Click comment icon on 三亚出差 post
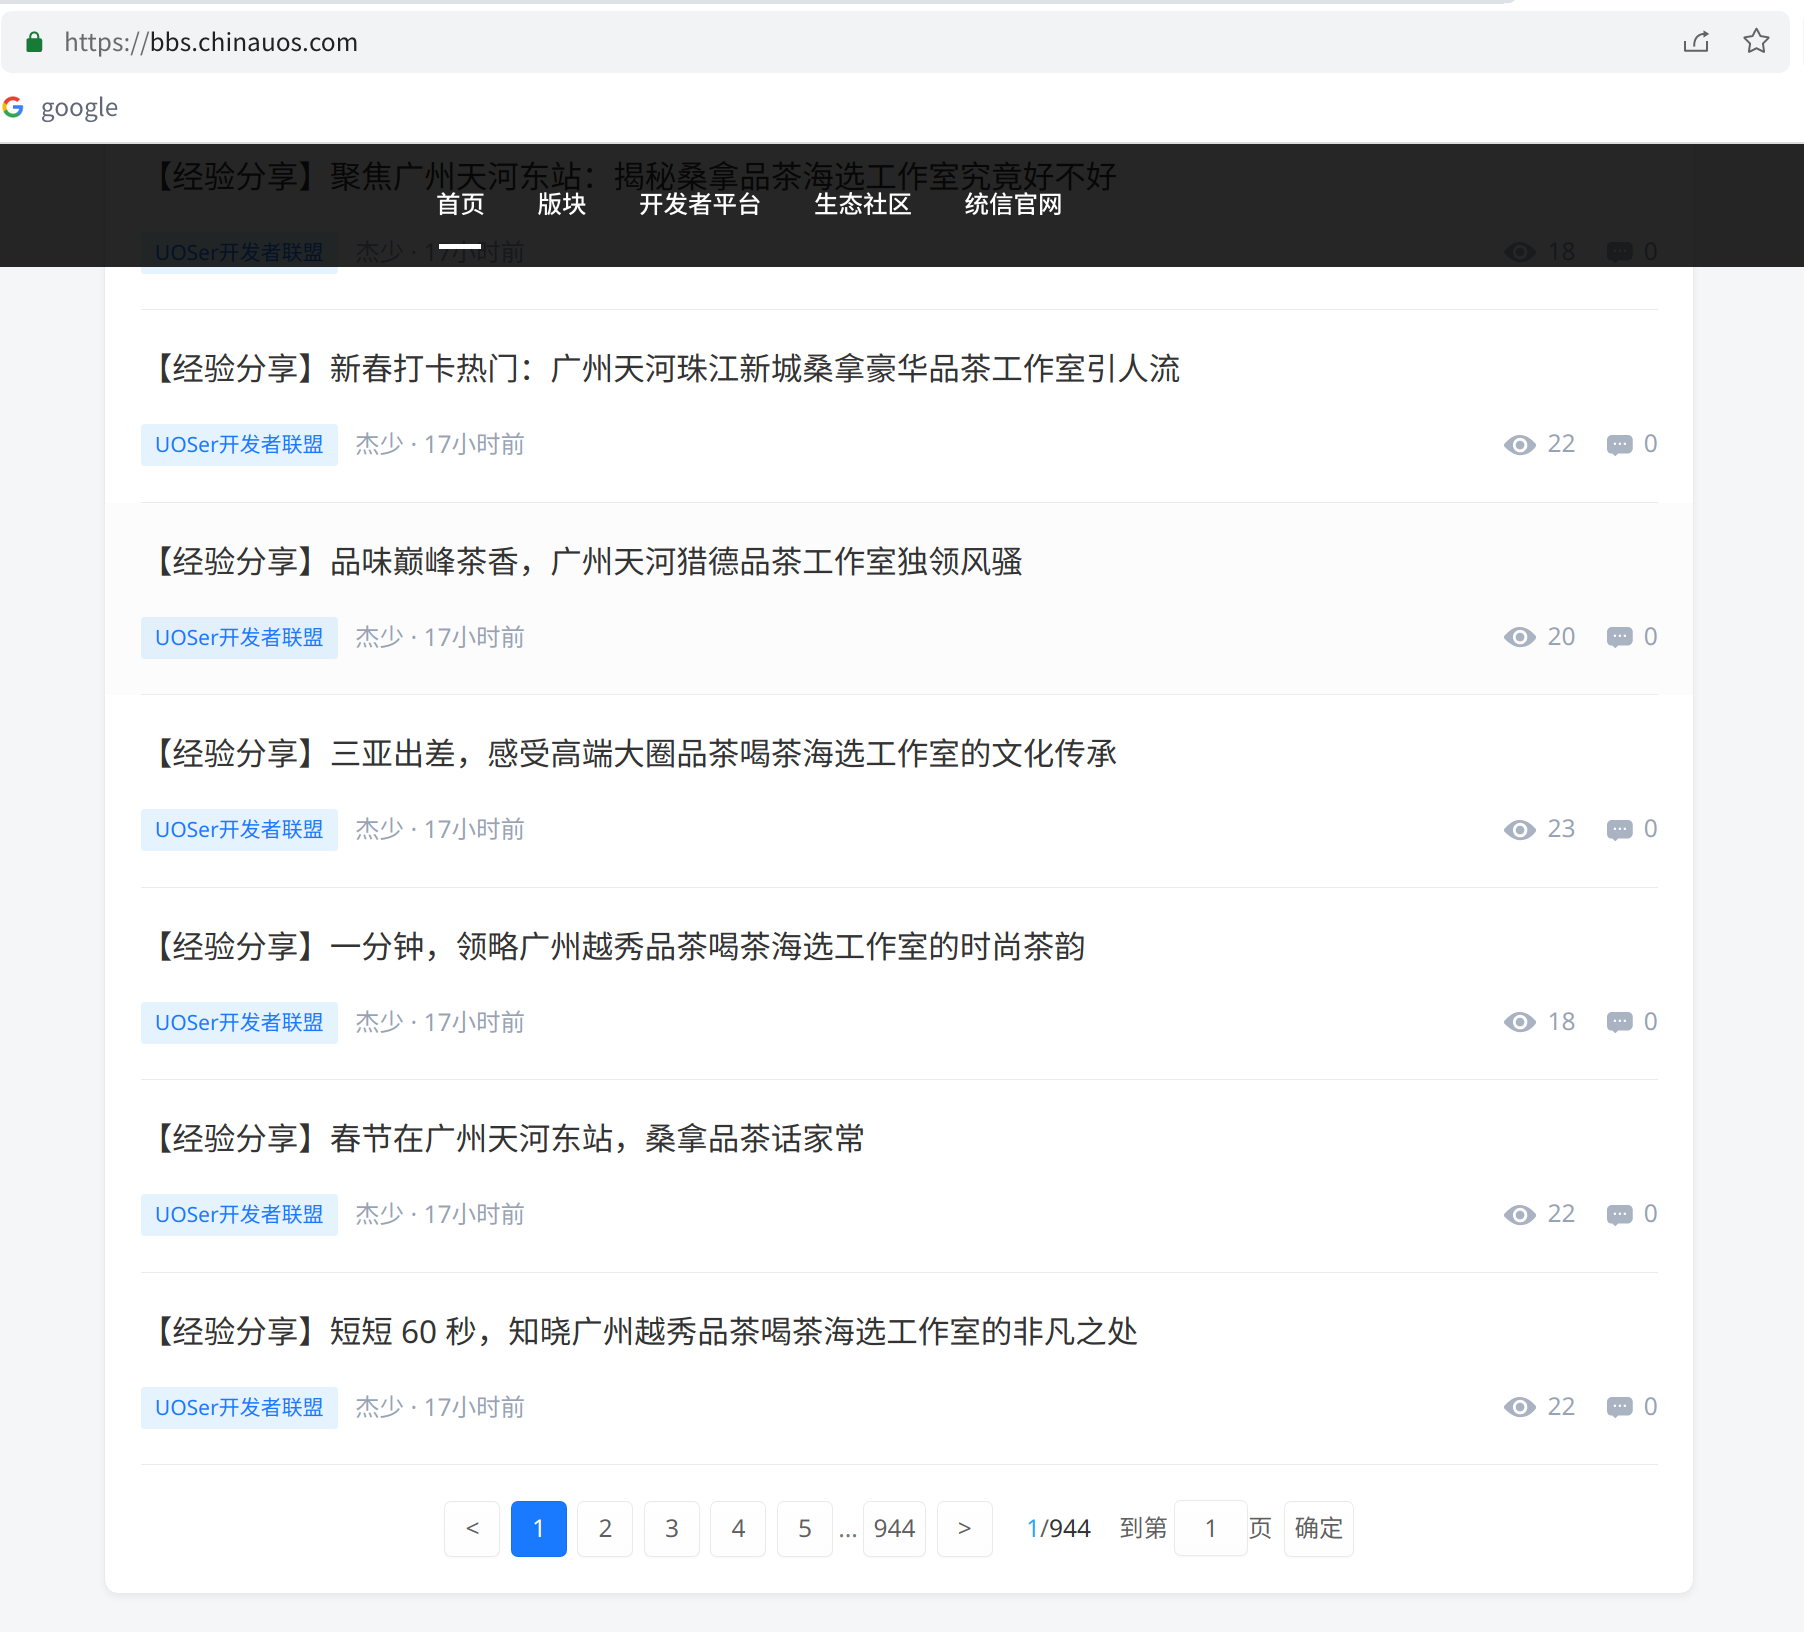This screenshot has width=1804, height=1632. [1620, 830]
